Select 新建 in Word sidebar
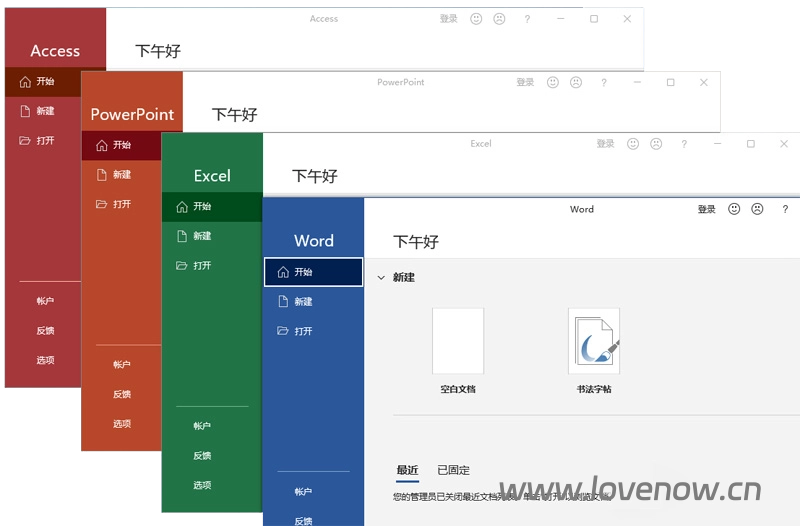 click(314, 302)
